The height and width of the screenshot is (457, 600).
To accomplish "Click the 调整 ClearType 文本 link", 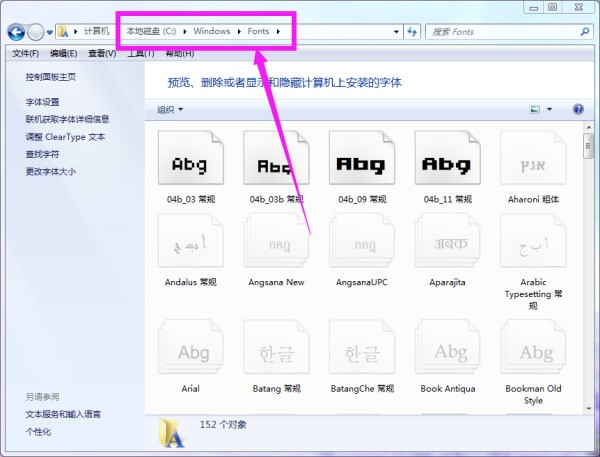I will pos(65,137).
